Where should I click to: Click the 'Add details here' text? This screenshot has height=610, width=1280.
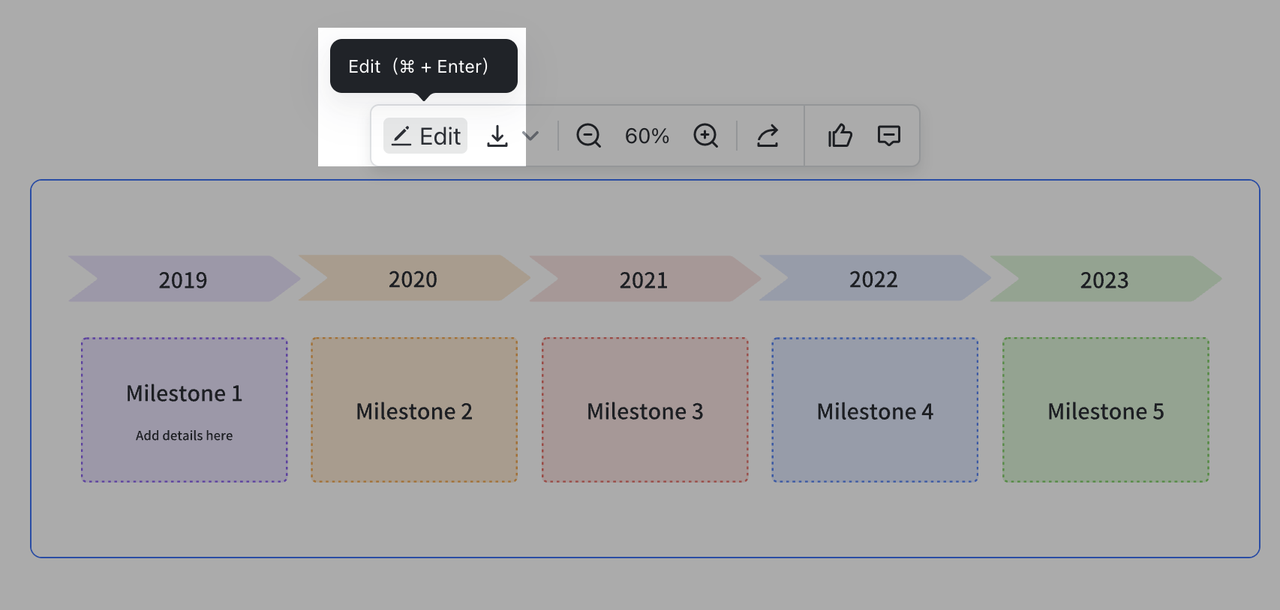pos(184,435)
